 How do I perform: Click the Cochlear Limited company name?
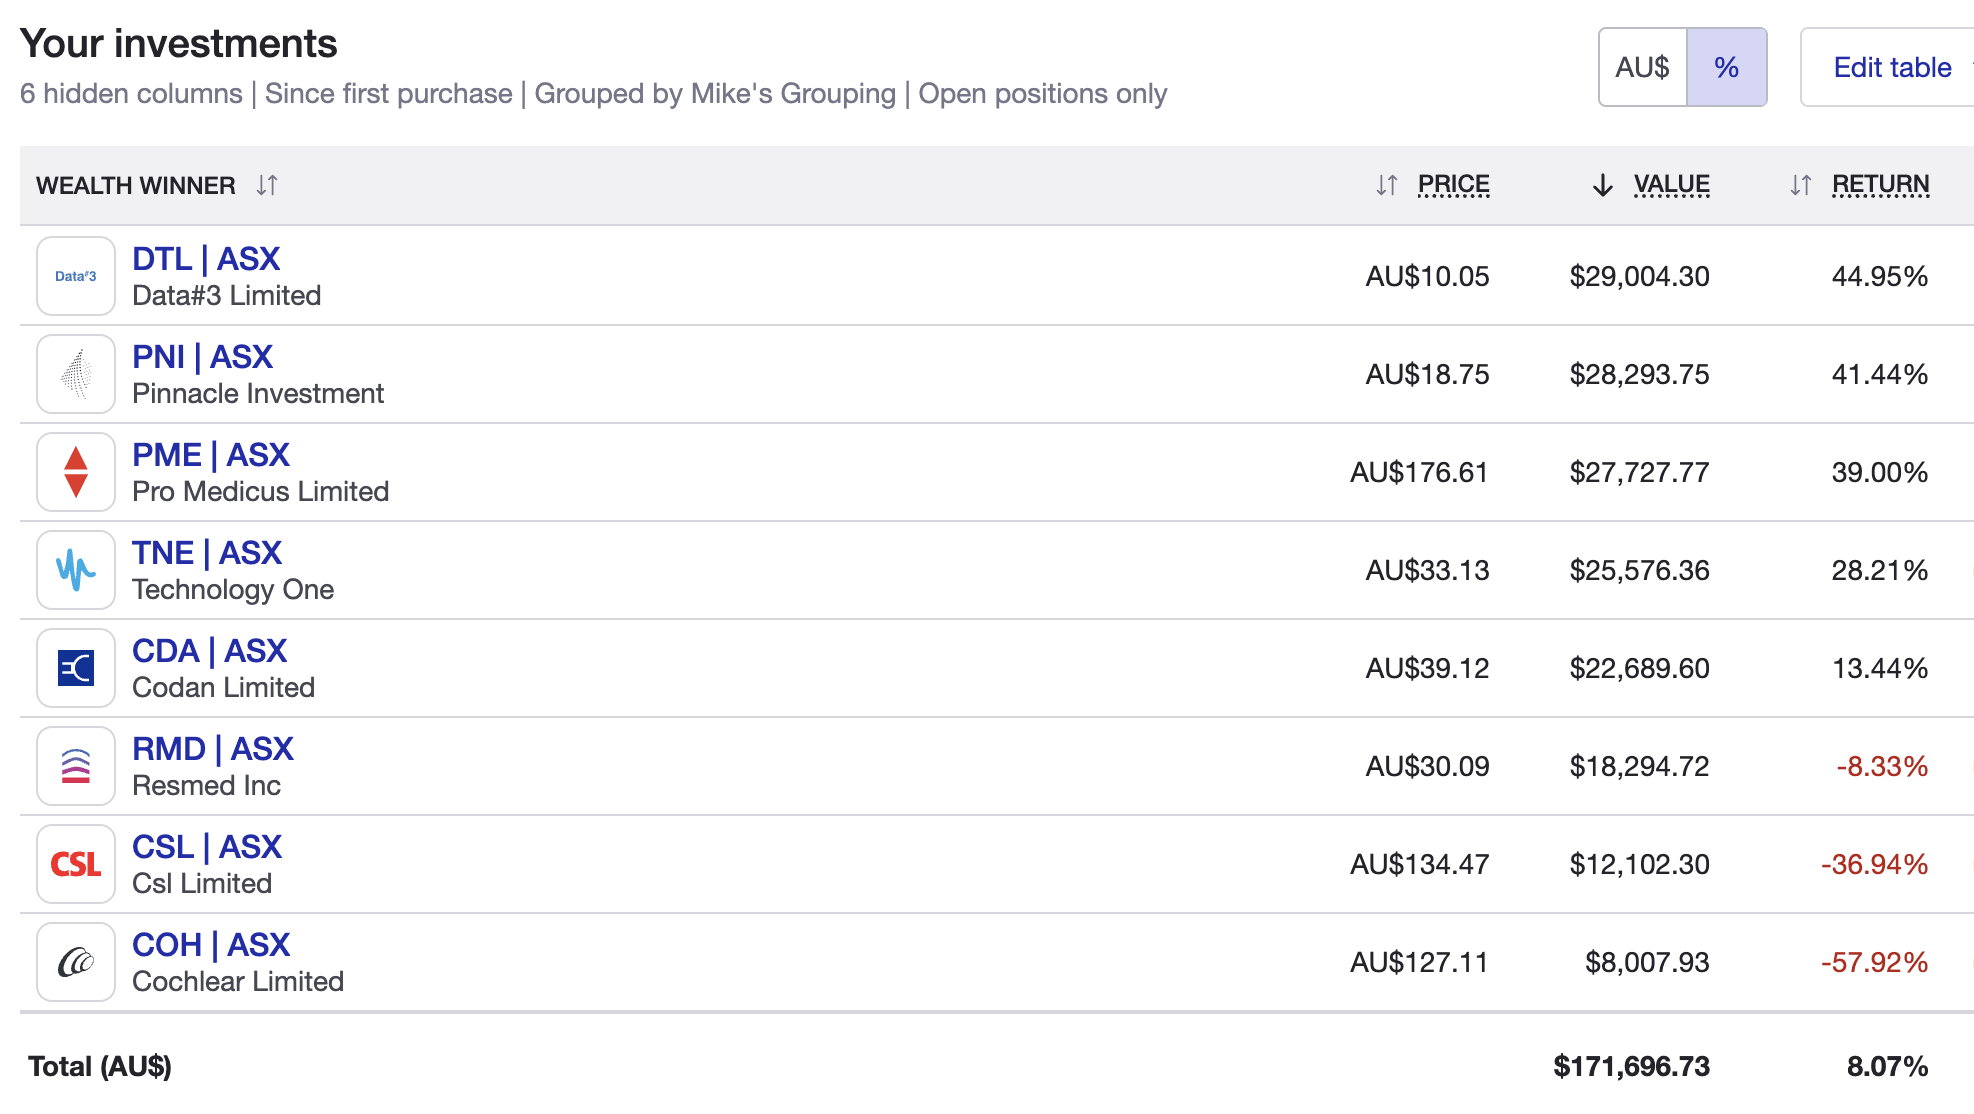238,982
